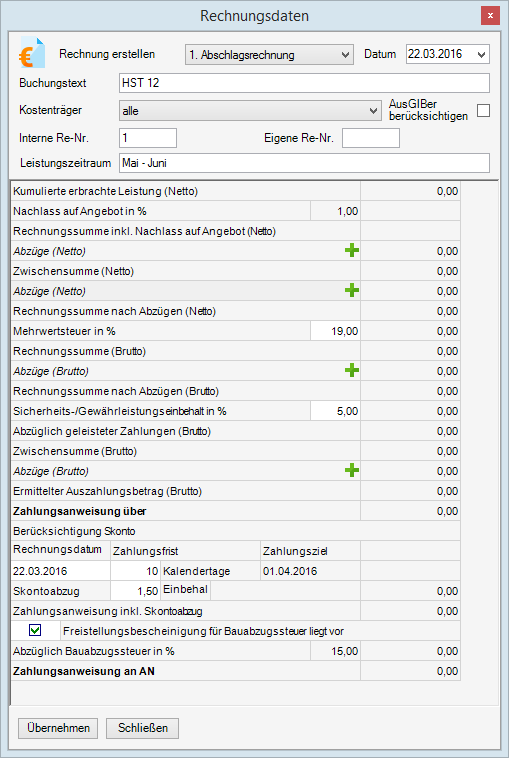This screenshot has width=509, height=758.
Task: Click 'Kalendertage' label
Action: point(196,571)
